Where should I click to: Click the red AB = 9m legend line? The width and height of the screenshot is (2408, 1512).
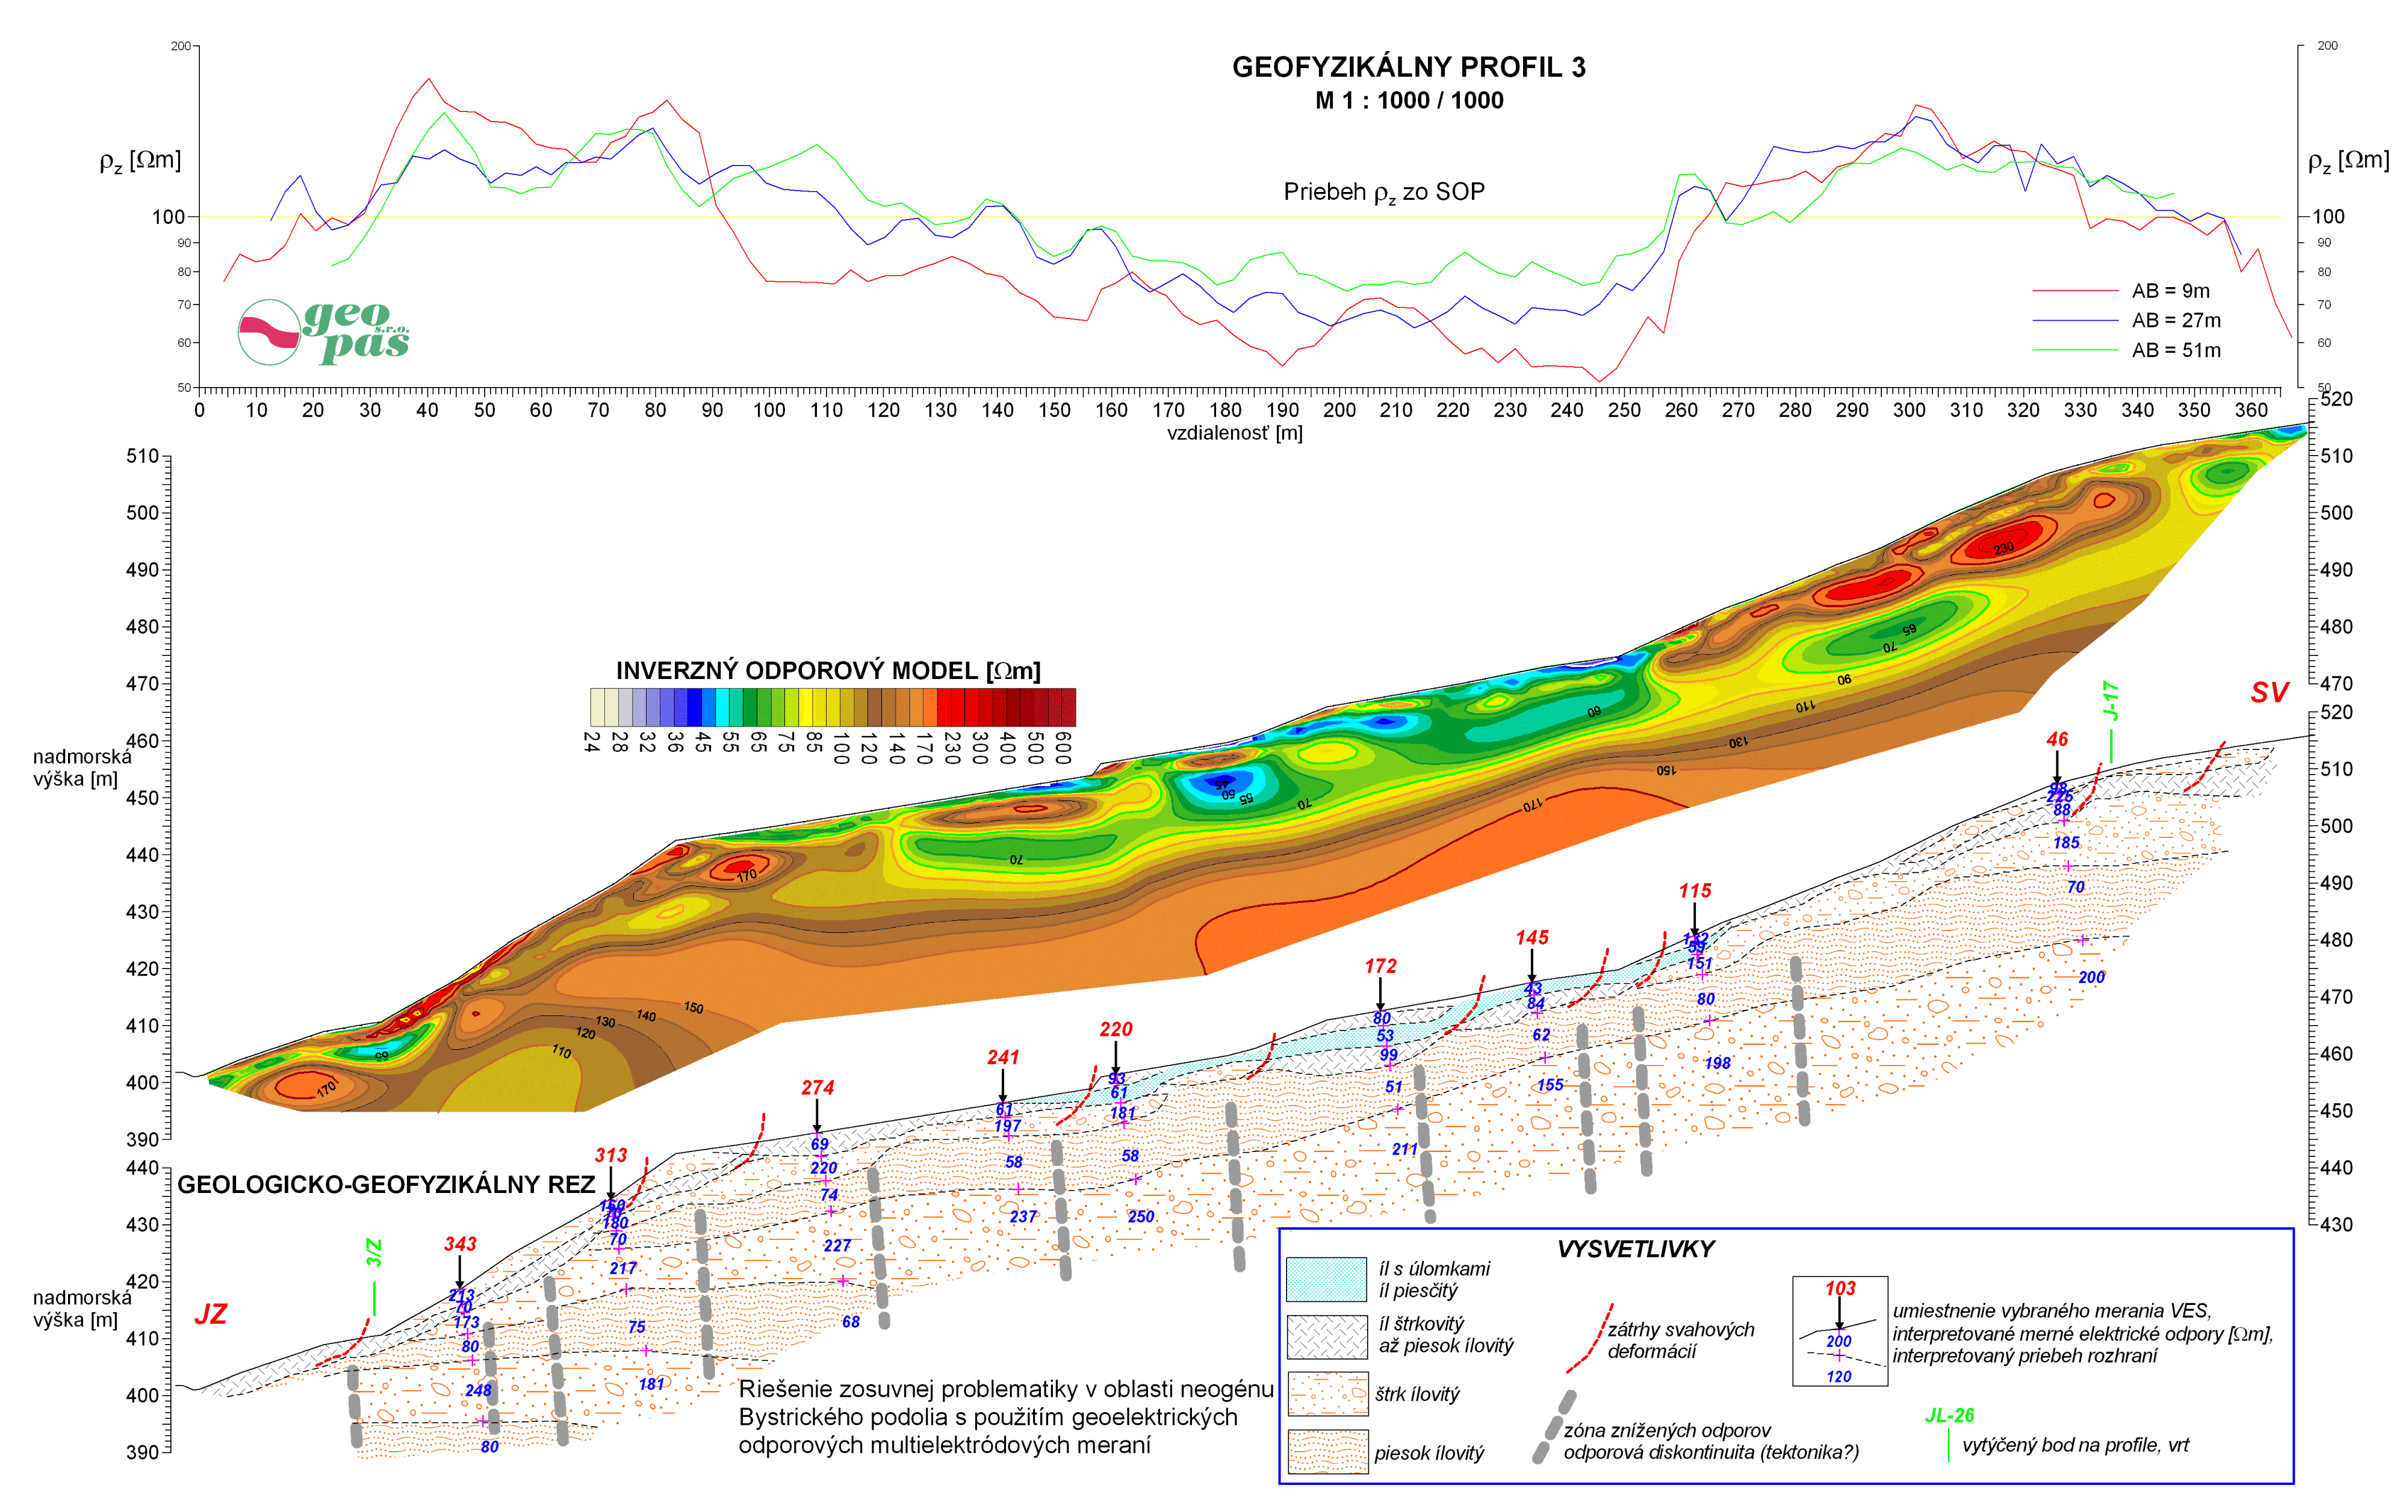click(2075, 291)
